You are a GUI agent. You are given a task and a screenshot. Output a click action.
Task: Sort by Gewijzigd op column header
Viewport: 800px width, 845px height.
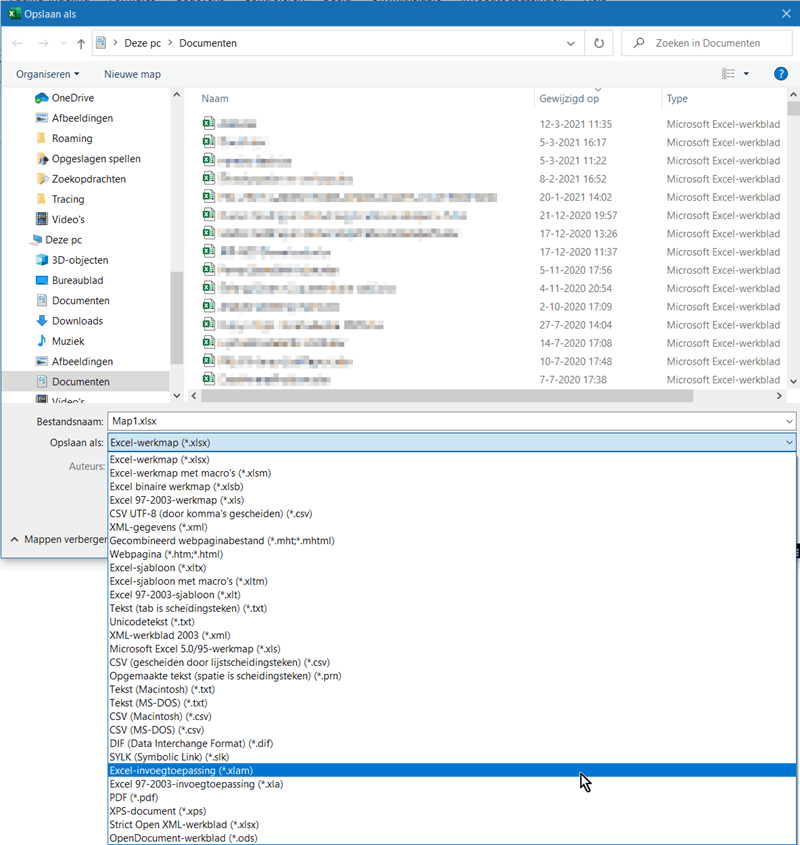[569, 99]
